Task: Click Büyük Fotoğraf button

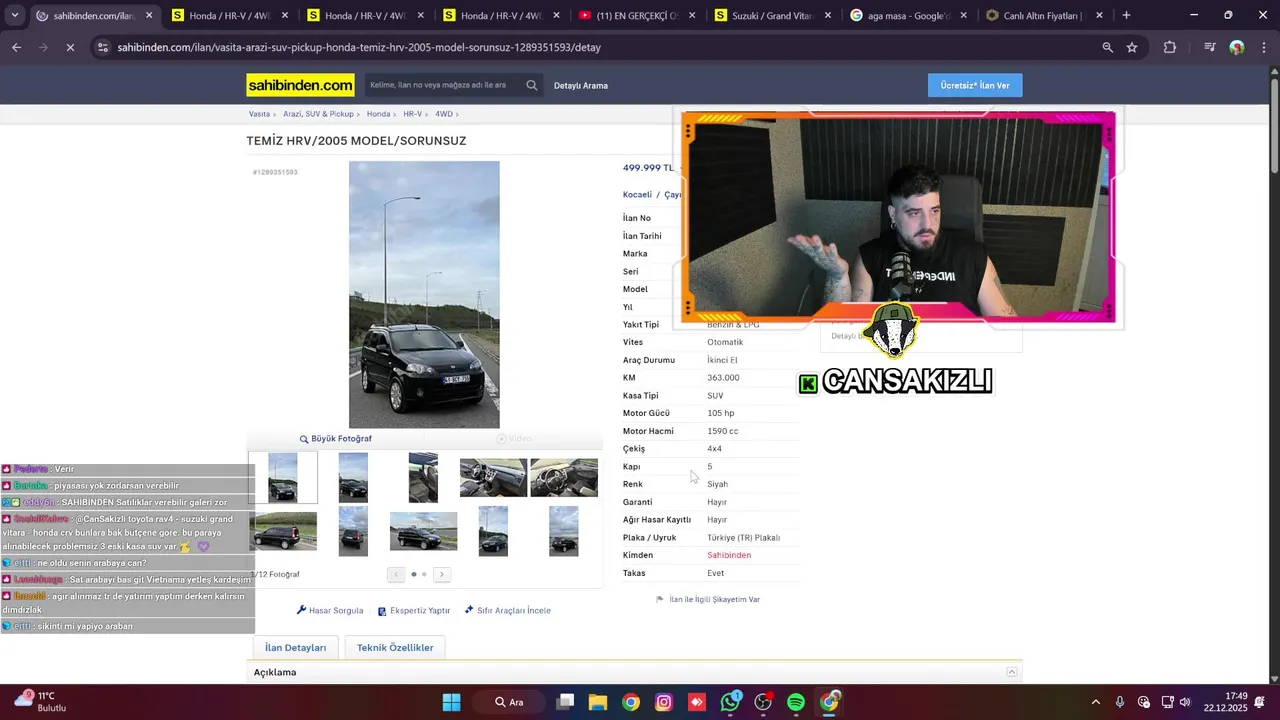Action: click(336, 439)
